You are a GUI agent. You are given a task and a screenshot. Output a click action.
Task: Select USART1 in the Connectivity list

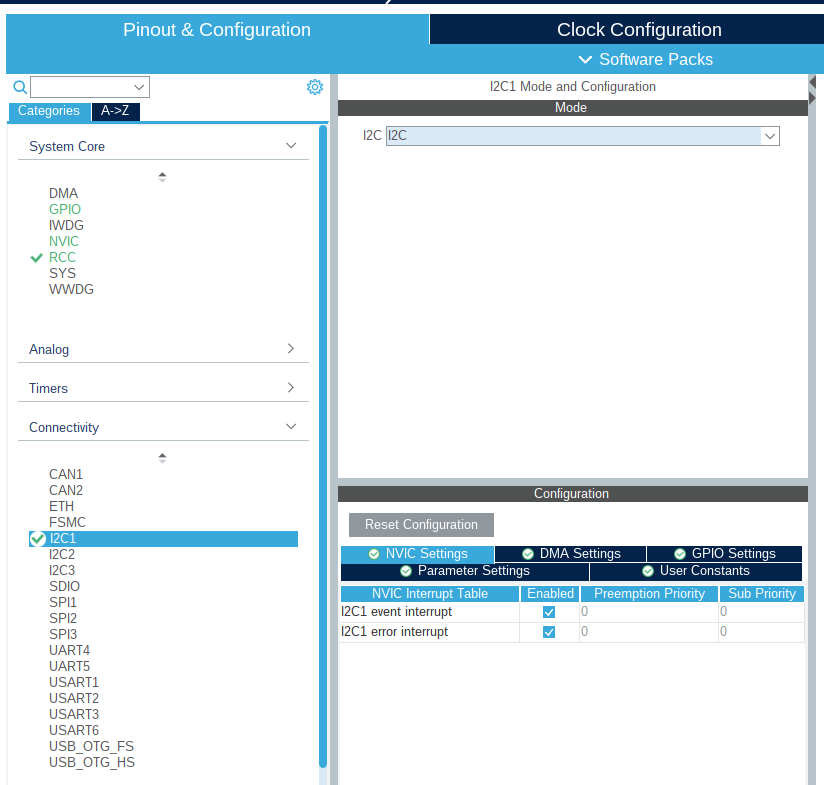tap(74, 682)
